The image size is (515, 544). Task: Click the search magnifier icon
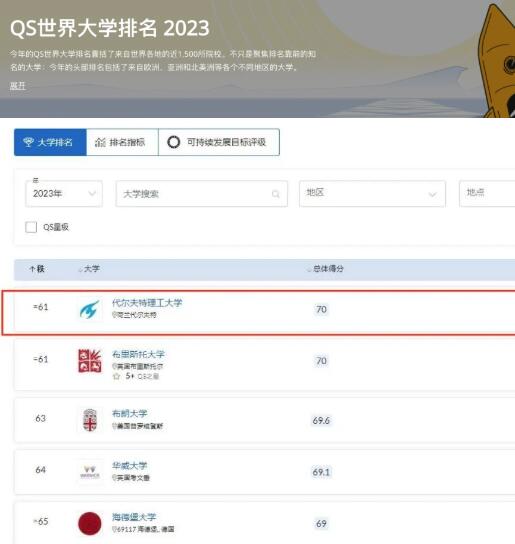tap(276, 194)
